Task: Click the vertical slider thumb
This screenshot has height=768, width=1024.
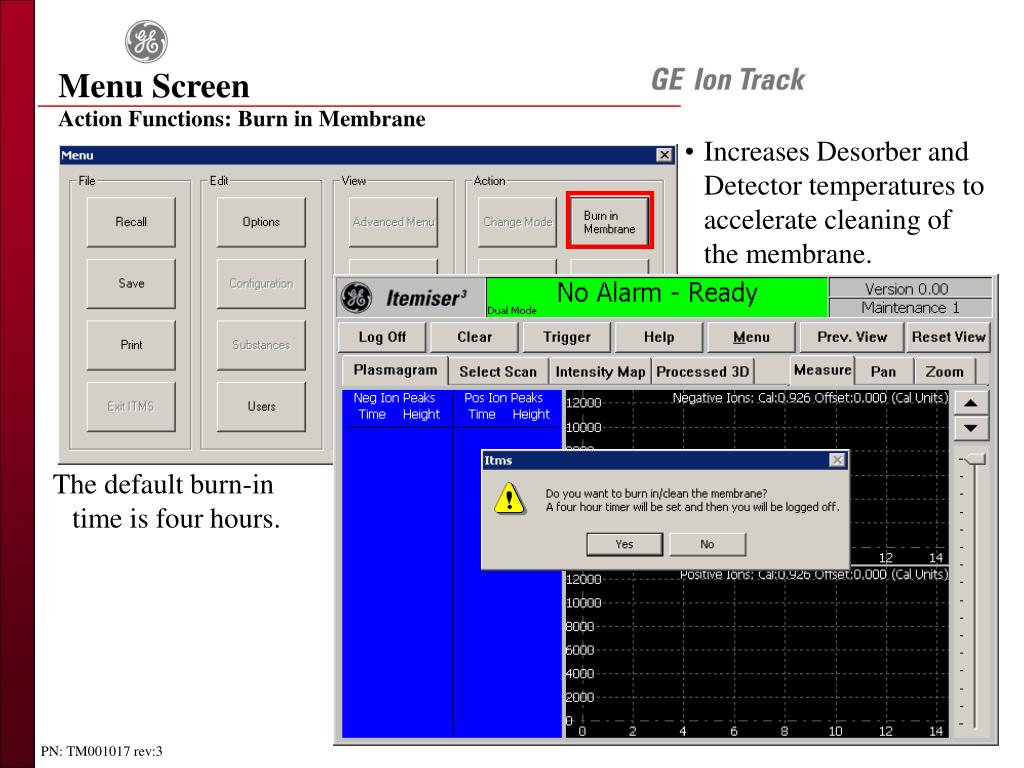Action: [x=974, y=459]
